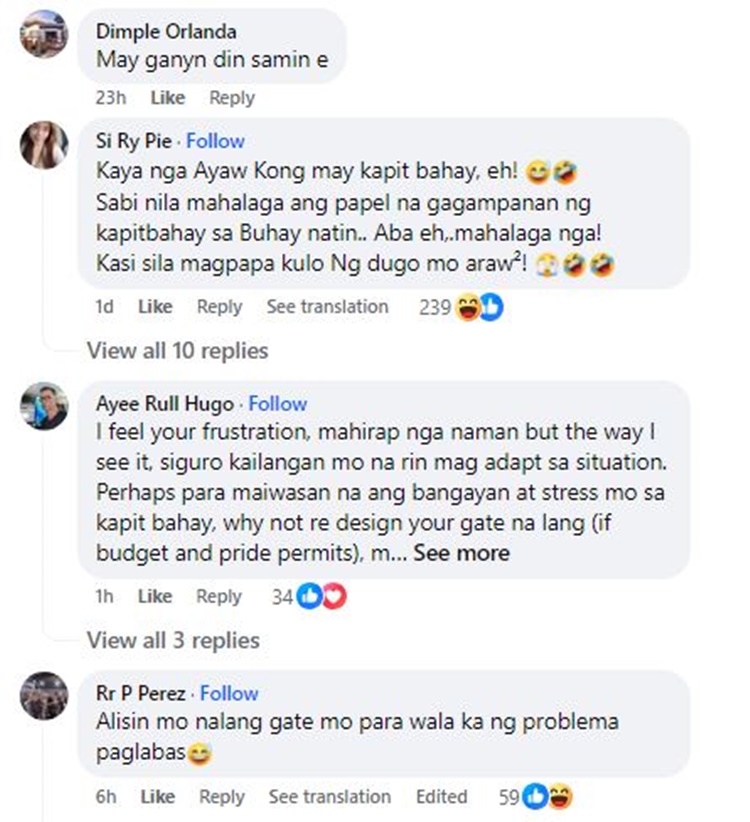750x822 pixels.
Task: Expand View all 3 replies
Action: point(173,640)
